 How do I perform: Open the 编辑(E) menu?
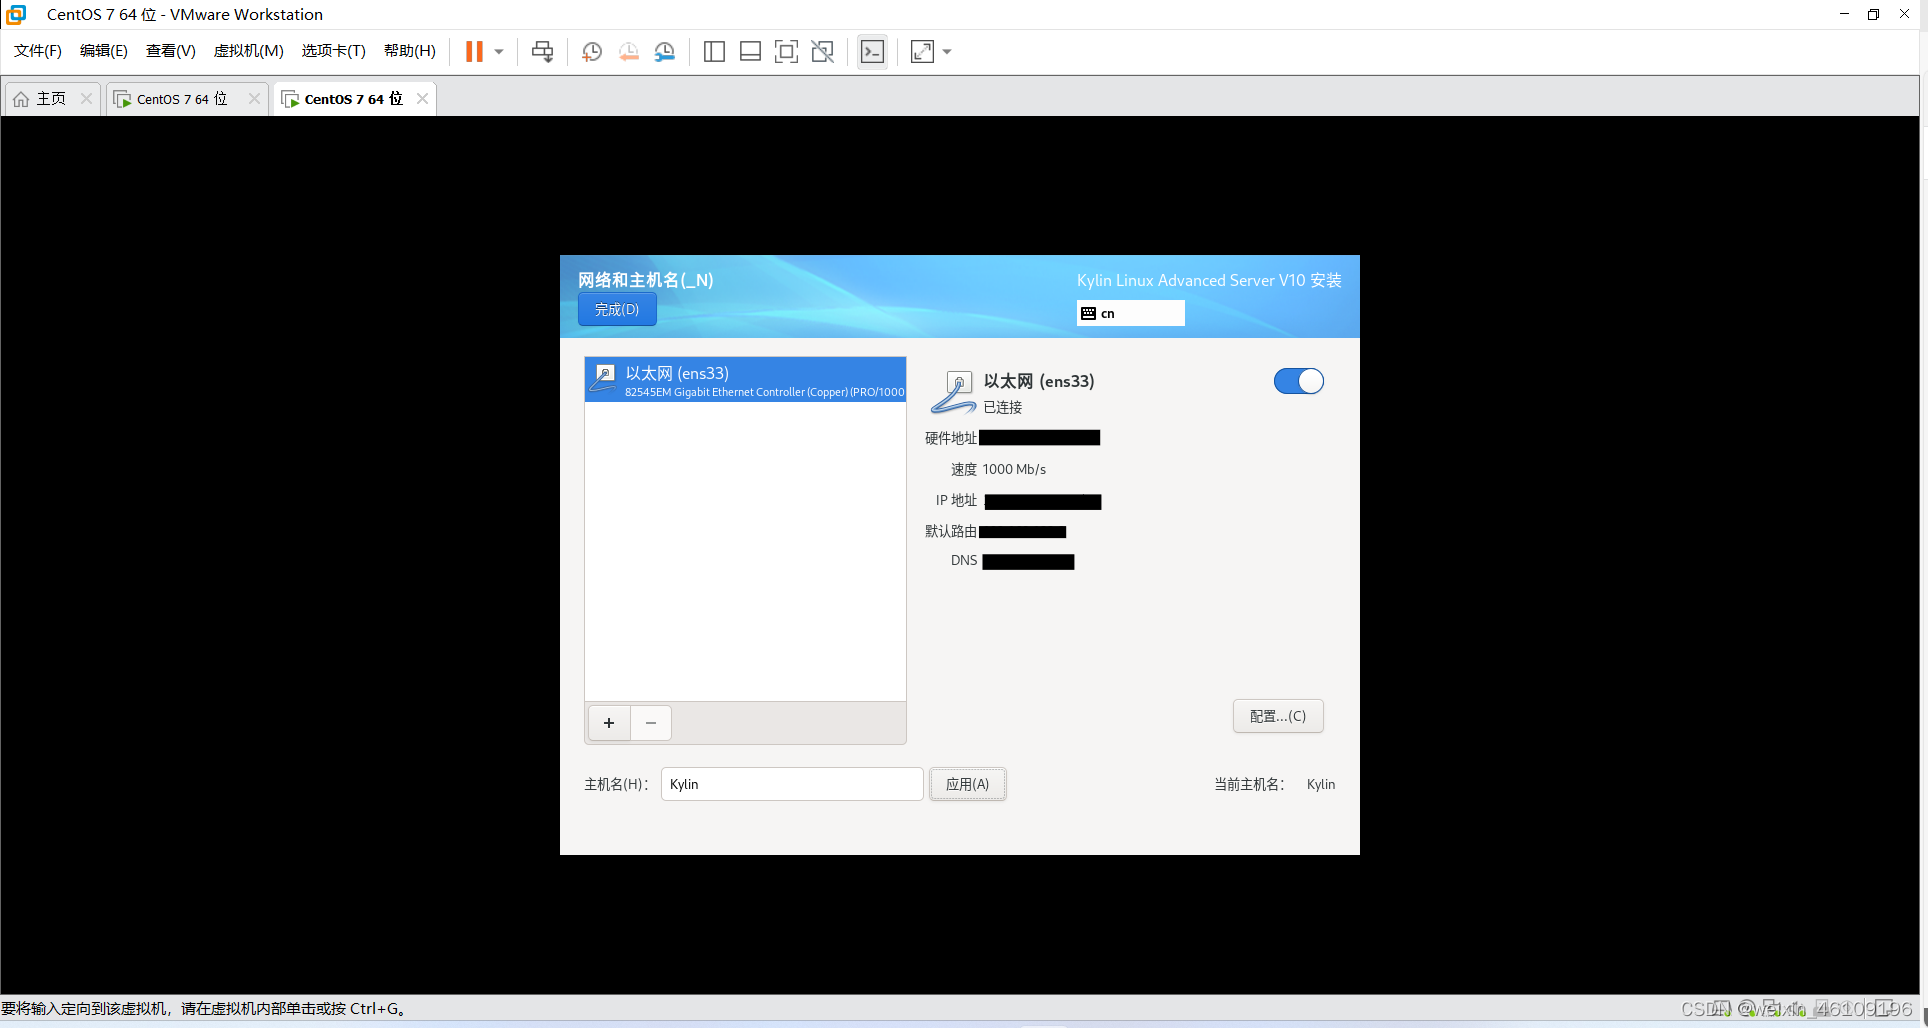point(104,51)
